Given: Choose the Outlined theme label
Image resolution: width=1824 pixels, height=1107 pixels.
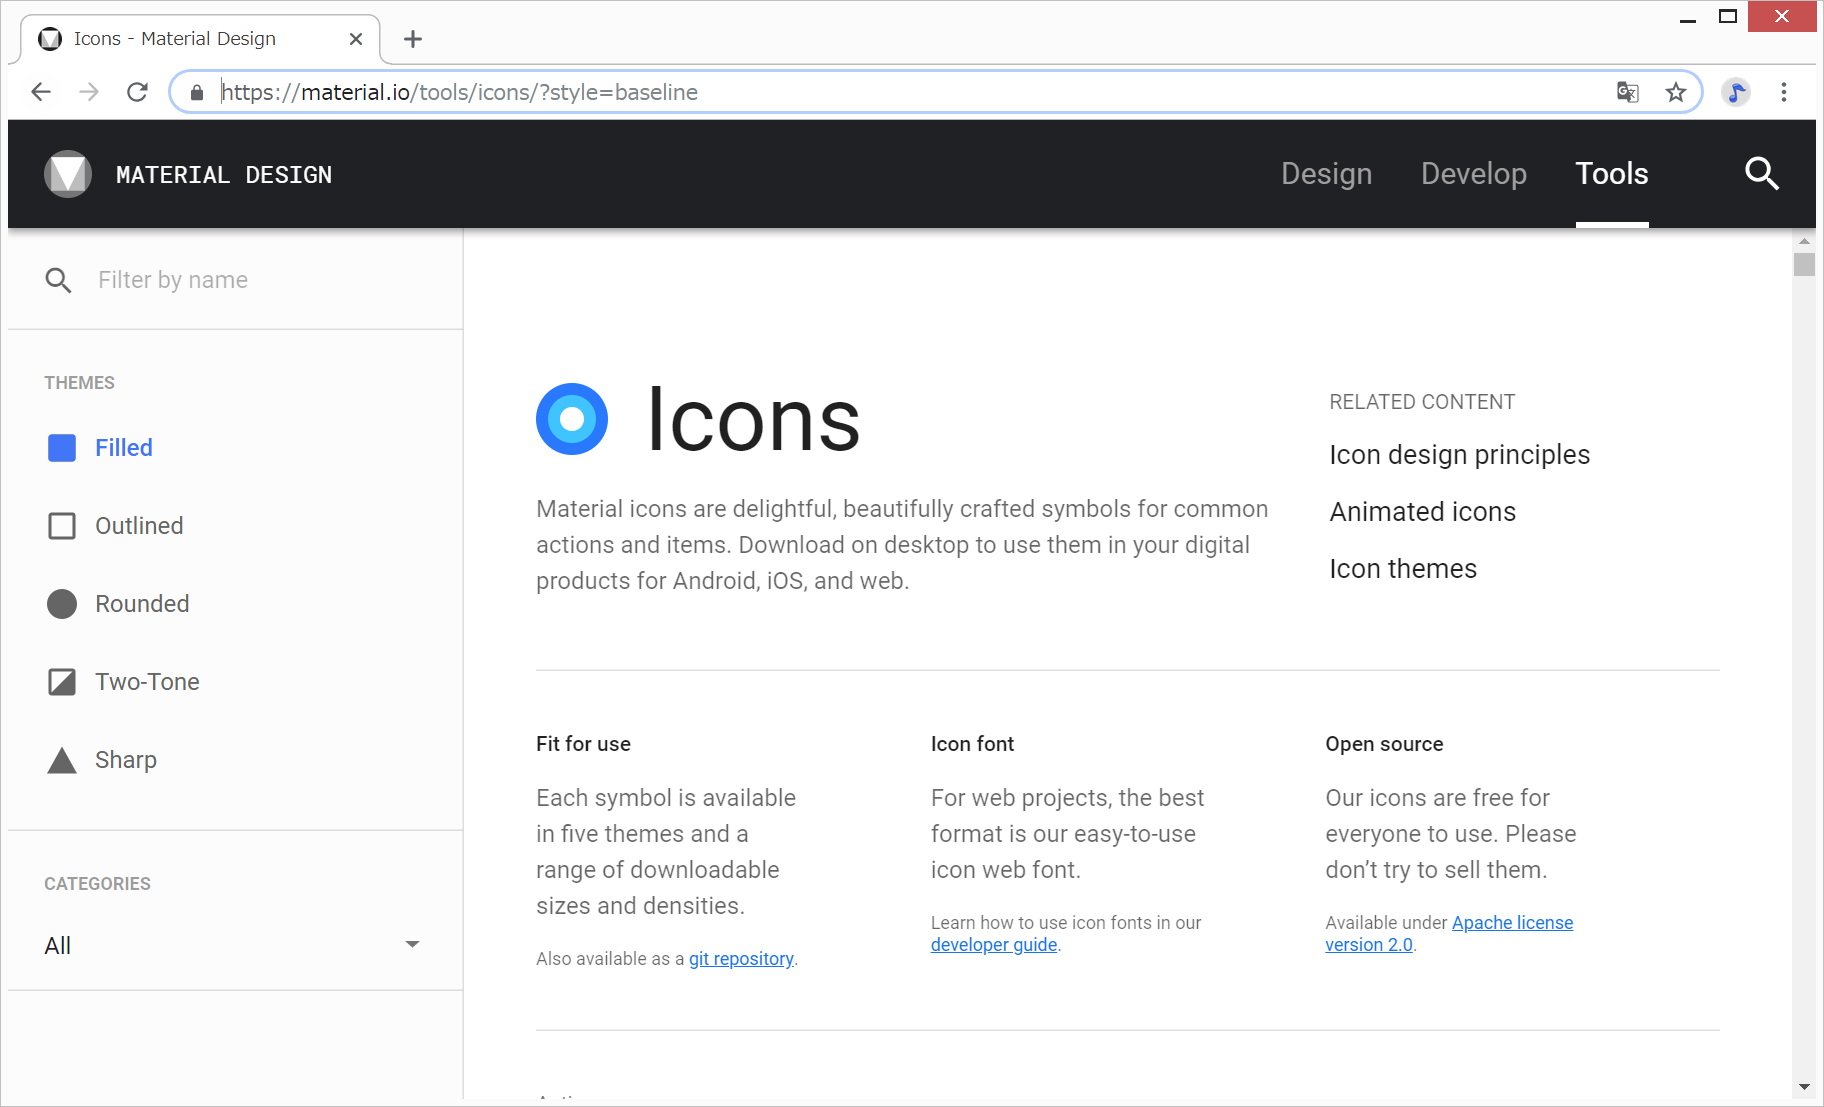Looking at the screenshot, I should point(139,526).
